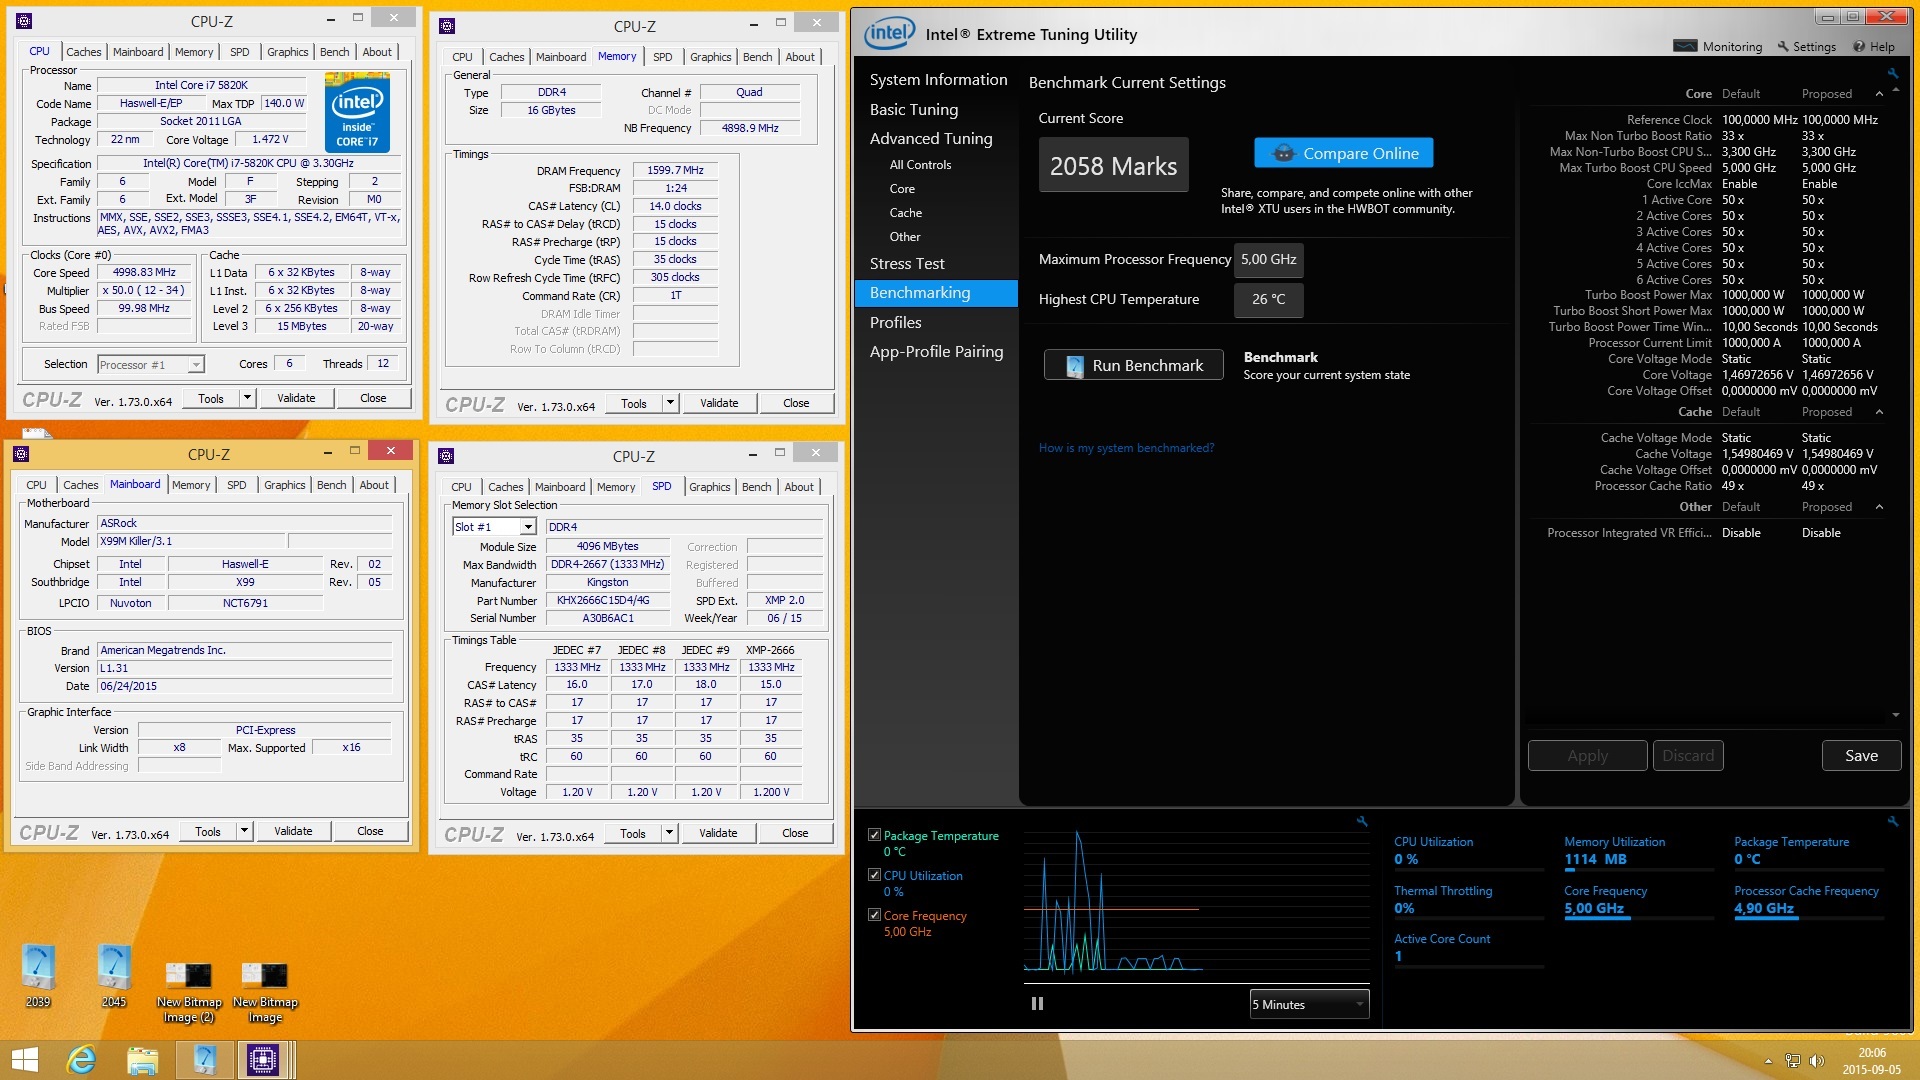This screenshot has height=1080, width=1920.
Task: Launch Internet Explorer from taskbar
Action: click(81, 1060)
